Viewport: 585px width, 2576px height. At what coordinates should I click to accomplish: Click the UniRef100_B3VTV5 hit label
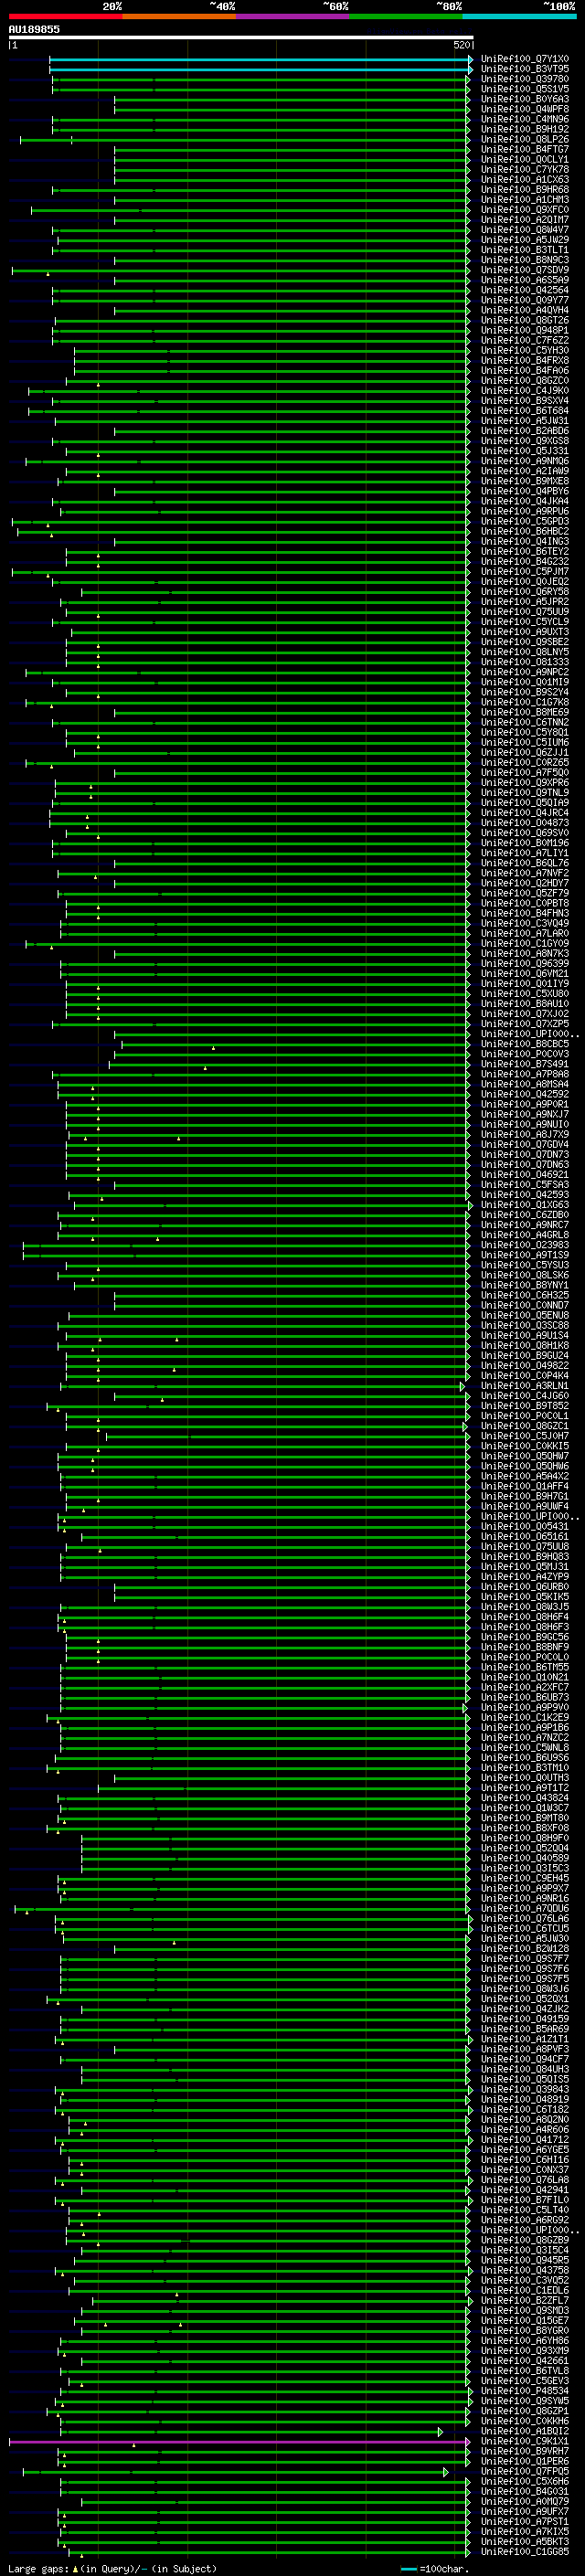(525, 69)
